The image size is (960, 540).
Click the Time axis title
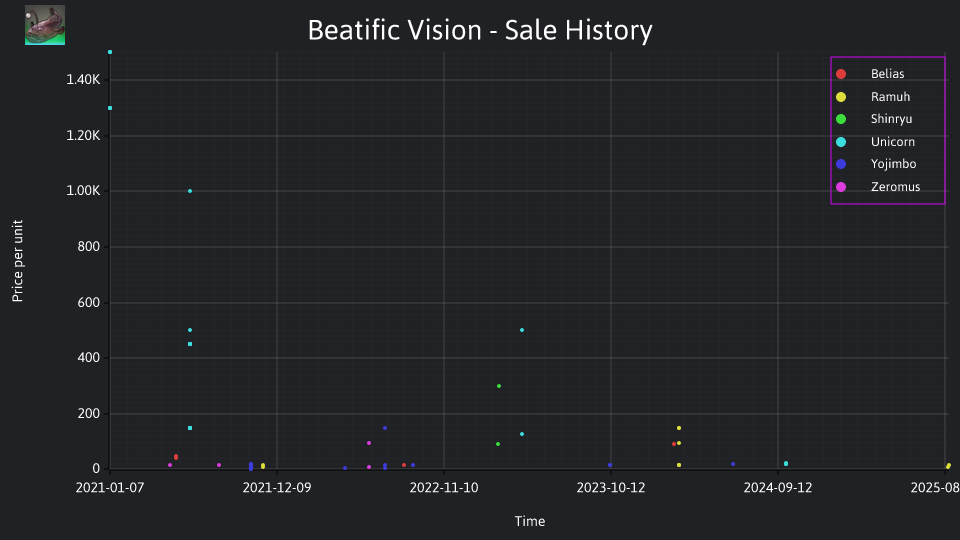click(x=530, y=521)
